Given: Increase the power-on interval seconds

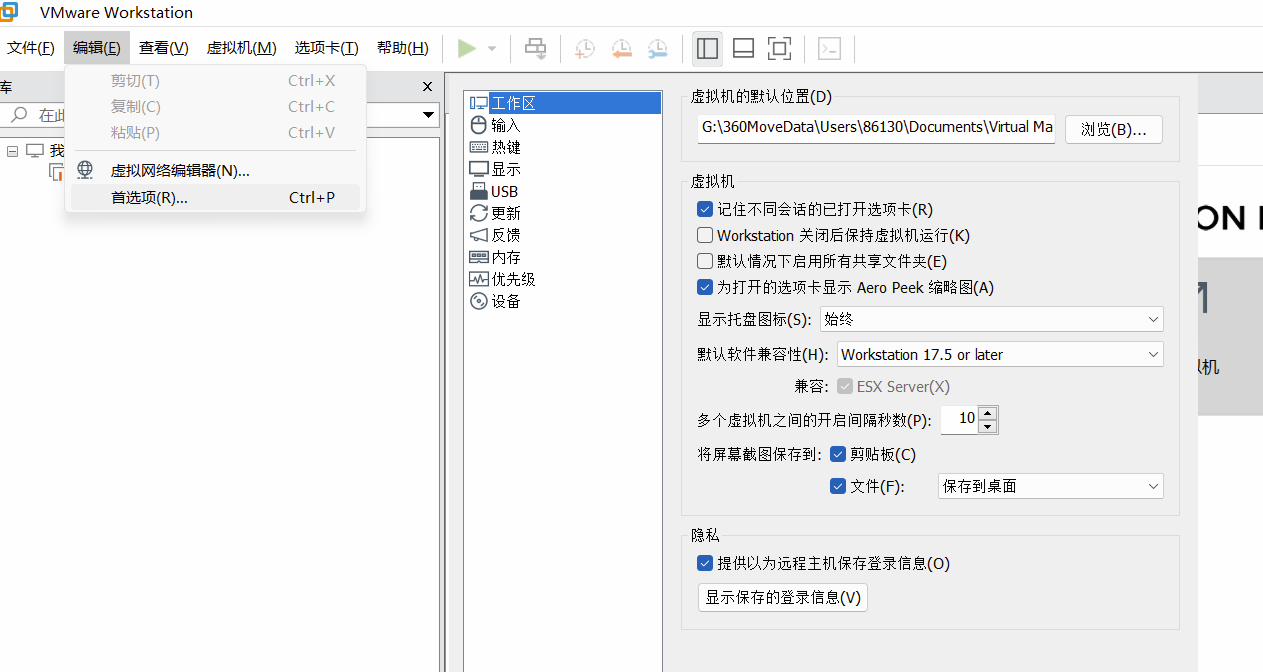Looking at the screenshot, I should pos(988,413).
